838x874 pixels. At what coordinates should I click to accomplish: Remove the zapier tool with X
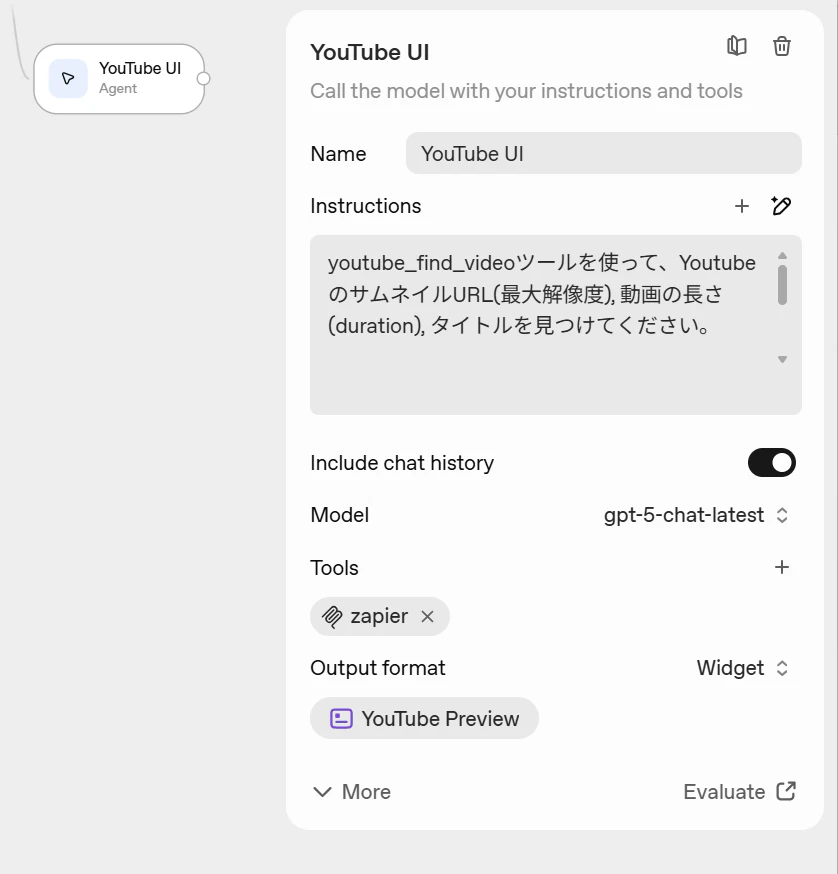[428, 616]
